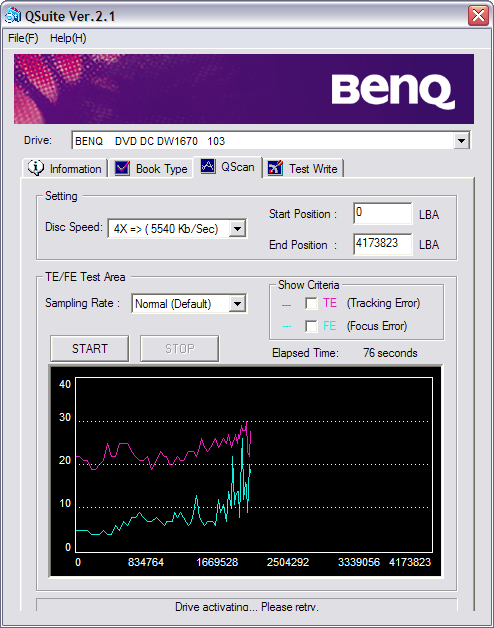This screenshot has height=628, width=494.
Task: Click the 3339056 x-axis label
Action: [359, 562]
